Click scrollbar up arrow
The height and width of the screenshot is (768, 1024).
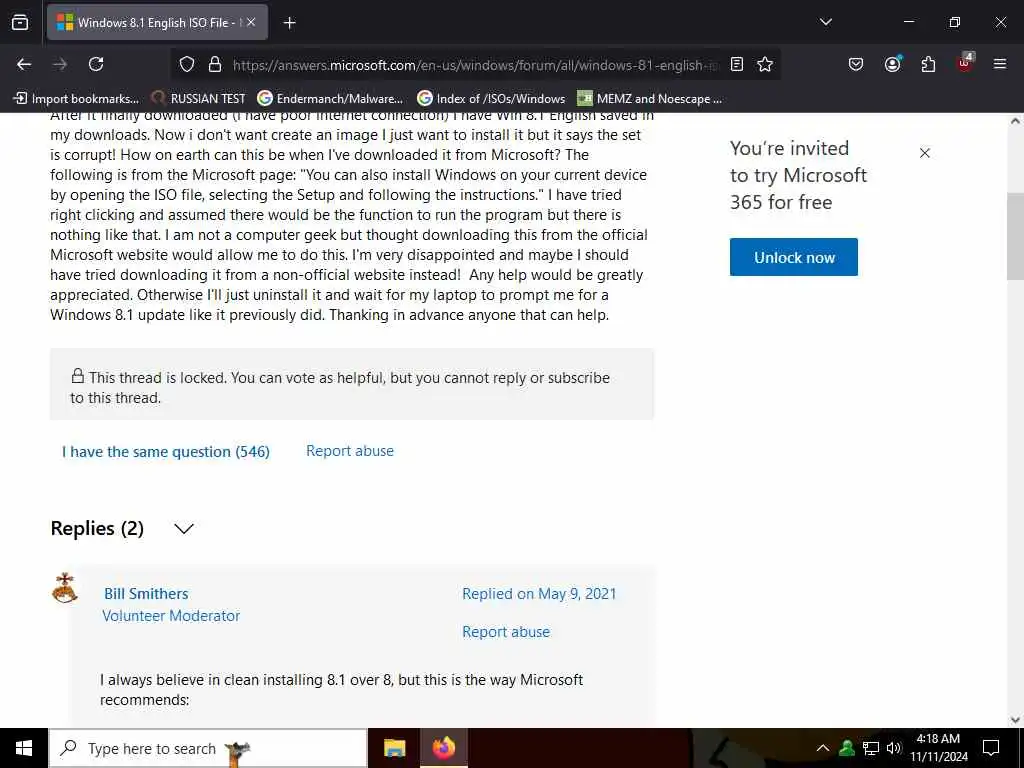coord(1015,121)
